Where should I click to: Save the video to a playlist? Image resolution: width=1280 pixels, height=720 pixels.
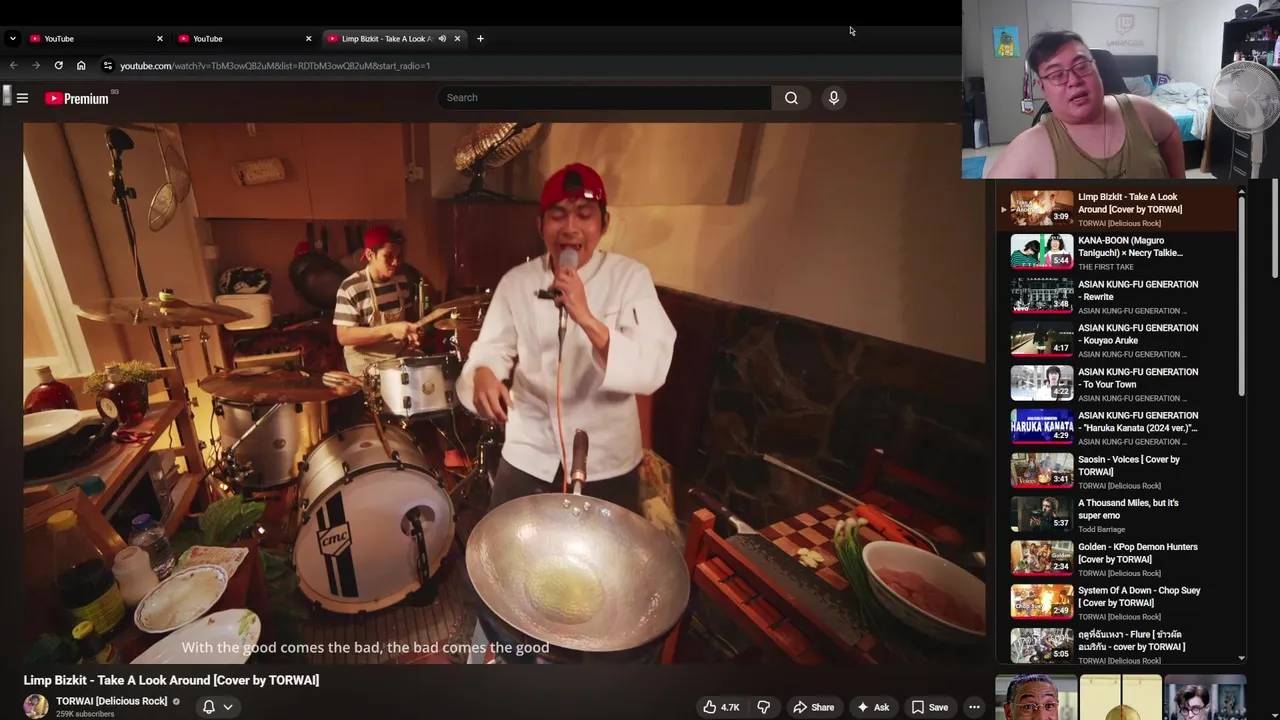pyautogui.click(x=929, y=707)
